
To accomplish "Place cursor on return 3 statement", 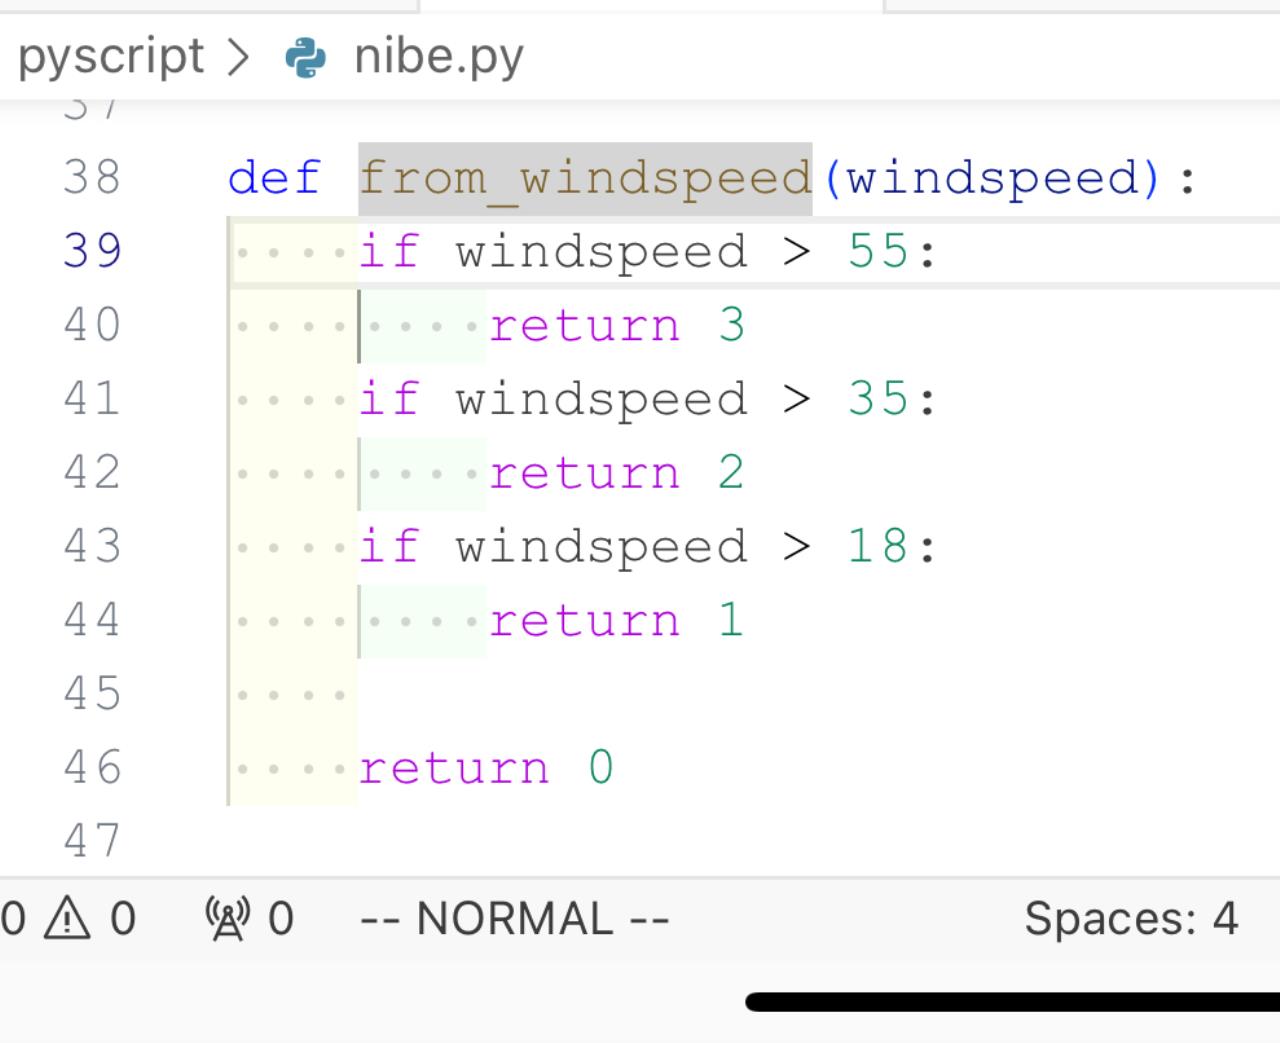I will [x=616, y=325].
